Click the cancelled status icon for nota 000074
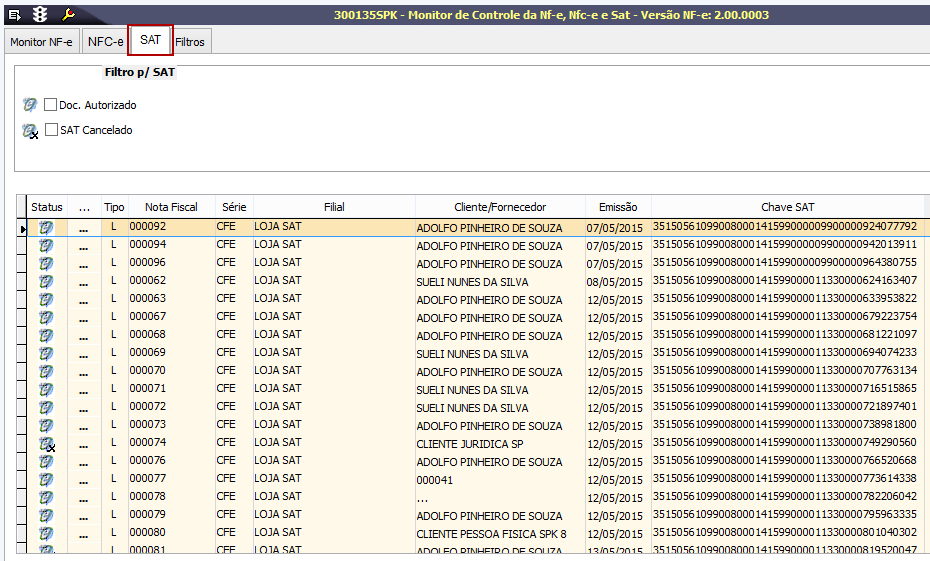The image size is (930, 561). coord(46,444)
